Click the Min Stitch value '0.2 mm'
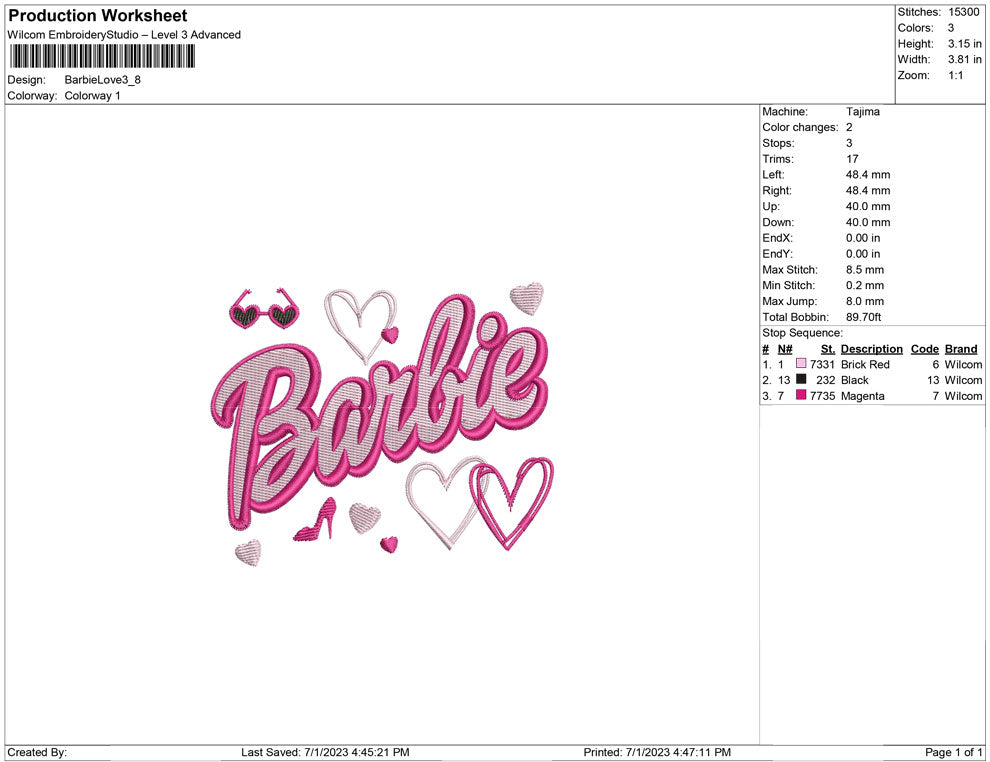990x762 pixels. tap(865, 285)
